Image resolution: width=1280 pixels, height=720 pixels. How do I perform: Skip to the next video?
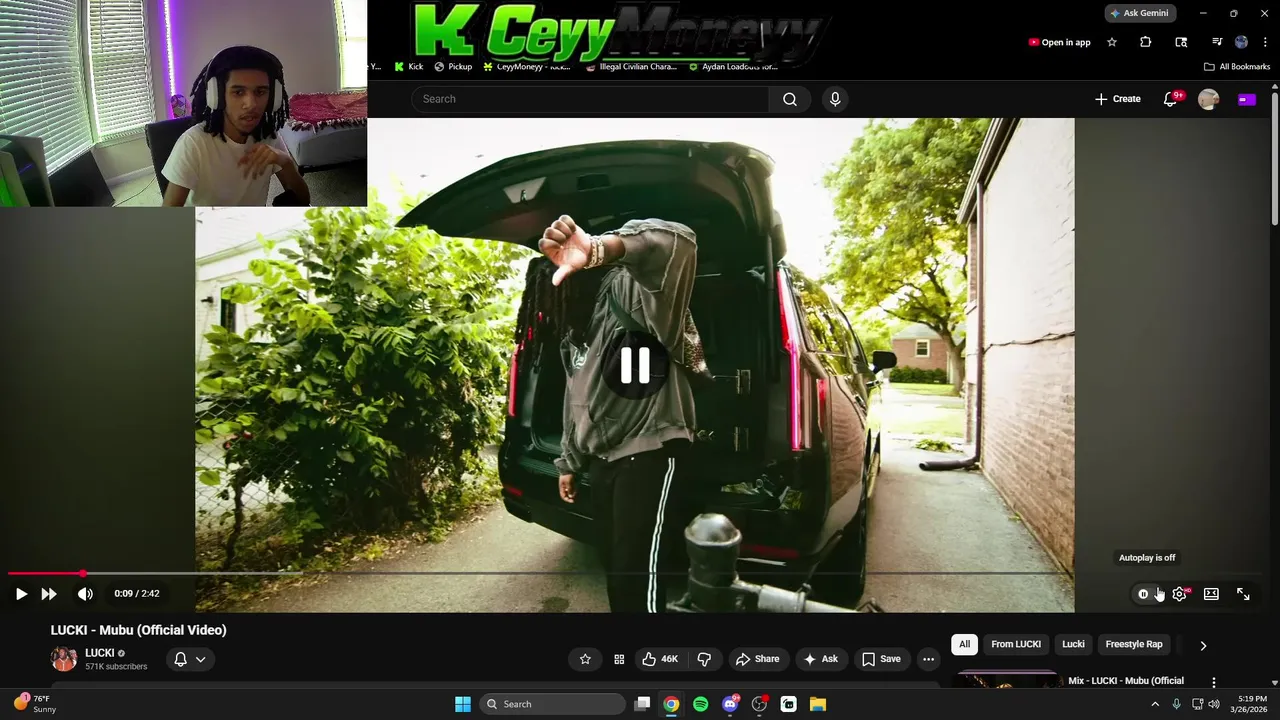tap(48, 594)
